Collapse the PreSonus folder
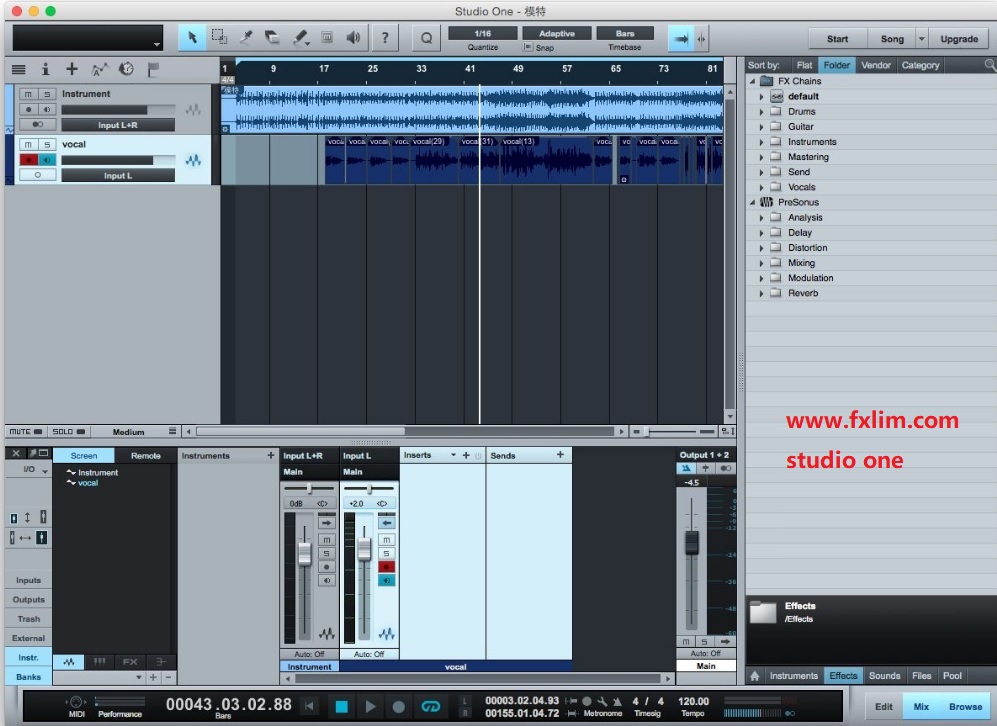997x726 pixels. click(x=752, y=202)
